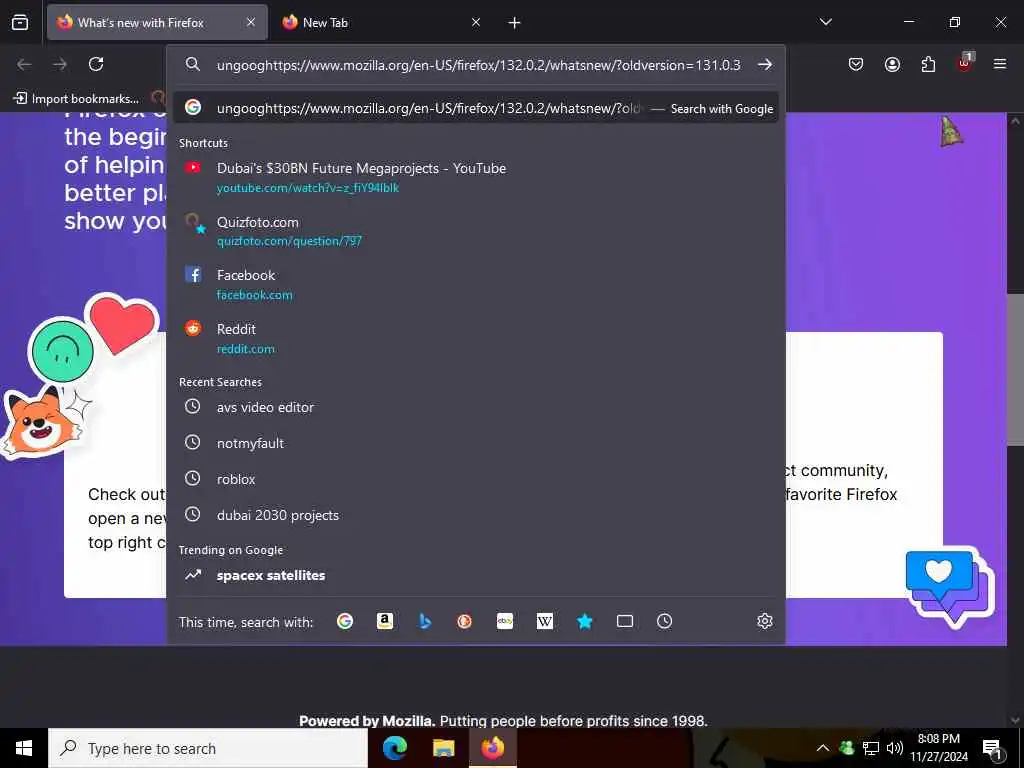Open a new tab with plus button

pyautogui.click(x=515, y=23)
